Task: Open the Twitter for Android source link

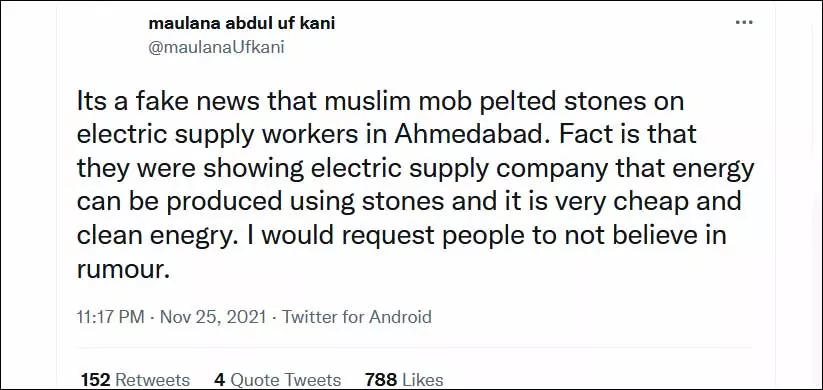Action: (x=357, y=317)
